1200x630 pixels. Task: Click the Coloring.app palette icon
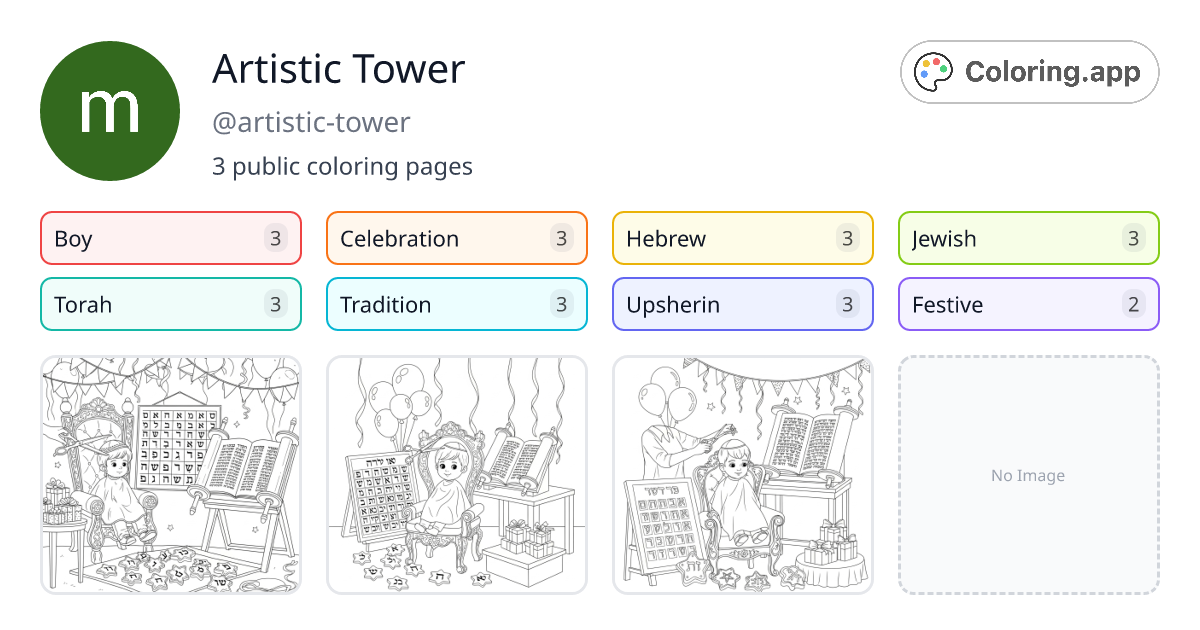tap(933, 71)
